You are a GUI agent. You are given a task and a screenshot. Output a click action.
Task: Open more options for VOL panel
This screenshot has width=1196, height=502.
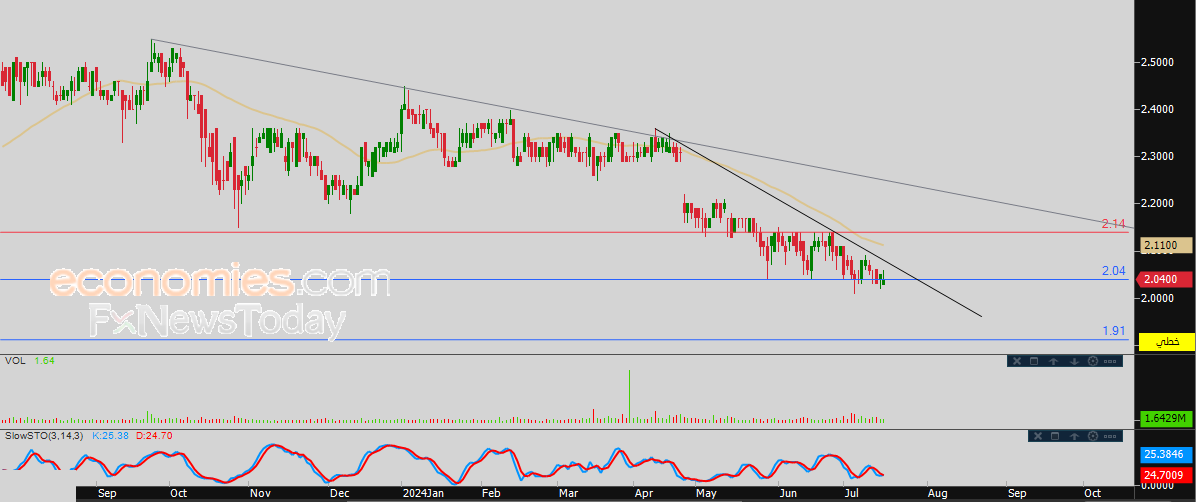click(x=1110, y=362)
